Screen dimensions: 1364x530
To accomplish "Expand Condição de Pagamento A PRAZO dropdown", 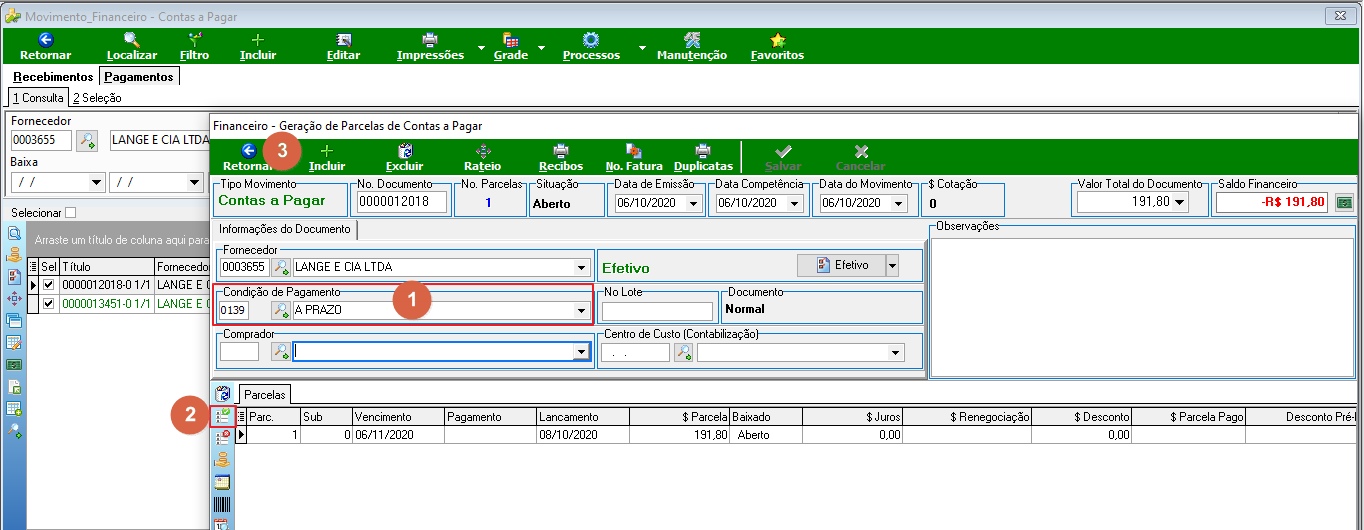I will tap(581, 311).
